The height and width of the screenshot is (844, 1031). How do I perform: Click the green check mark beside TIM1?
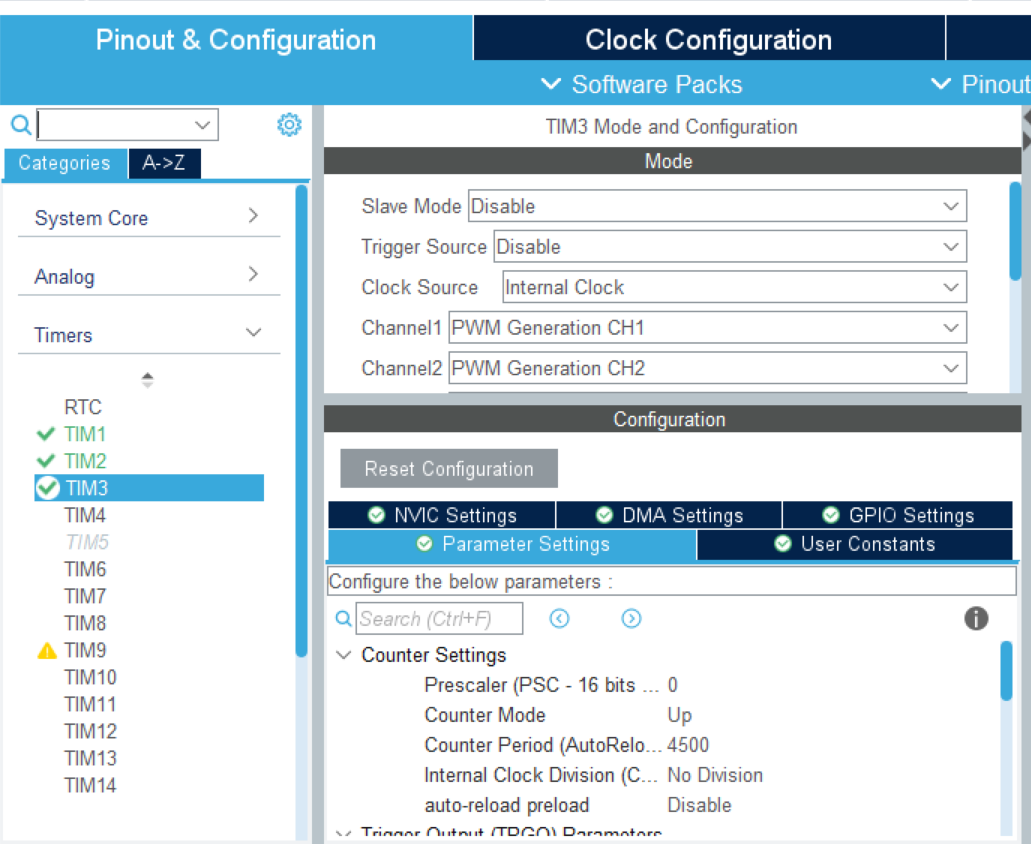45,434
